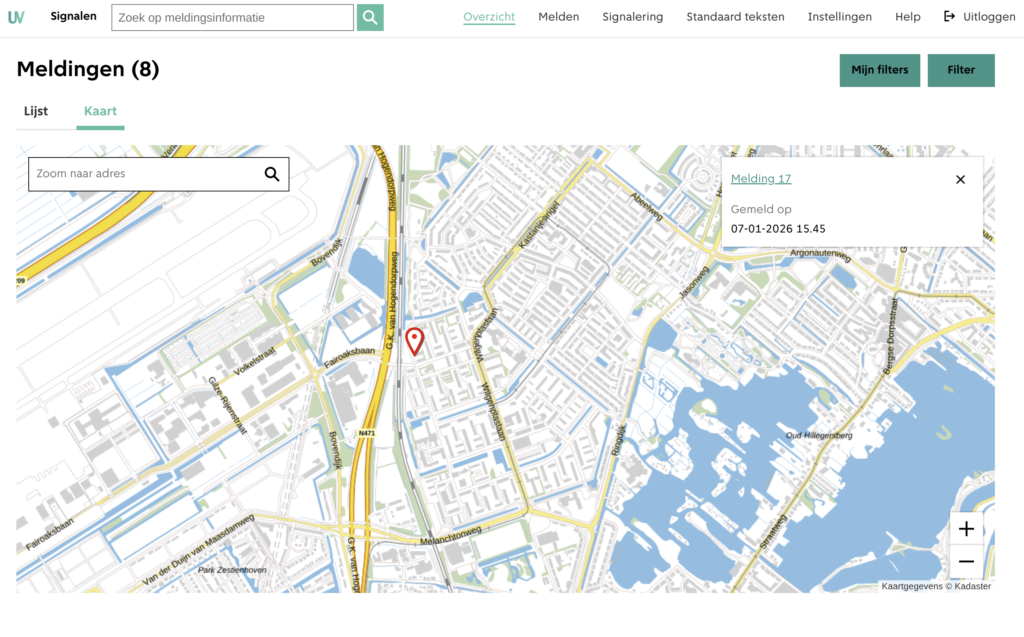Zoom out the map with minus button
Viewport: 1024px width, 637px height.
click(x=966, y=562)
